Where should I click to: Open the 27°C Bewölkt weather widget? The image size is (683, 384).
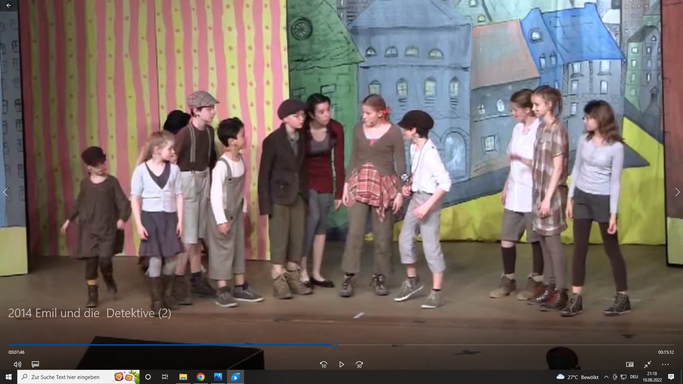(578, 377)
